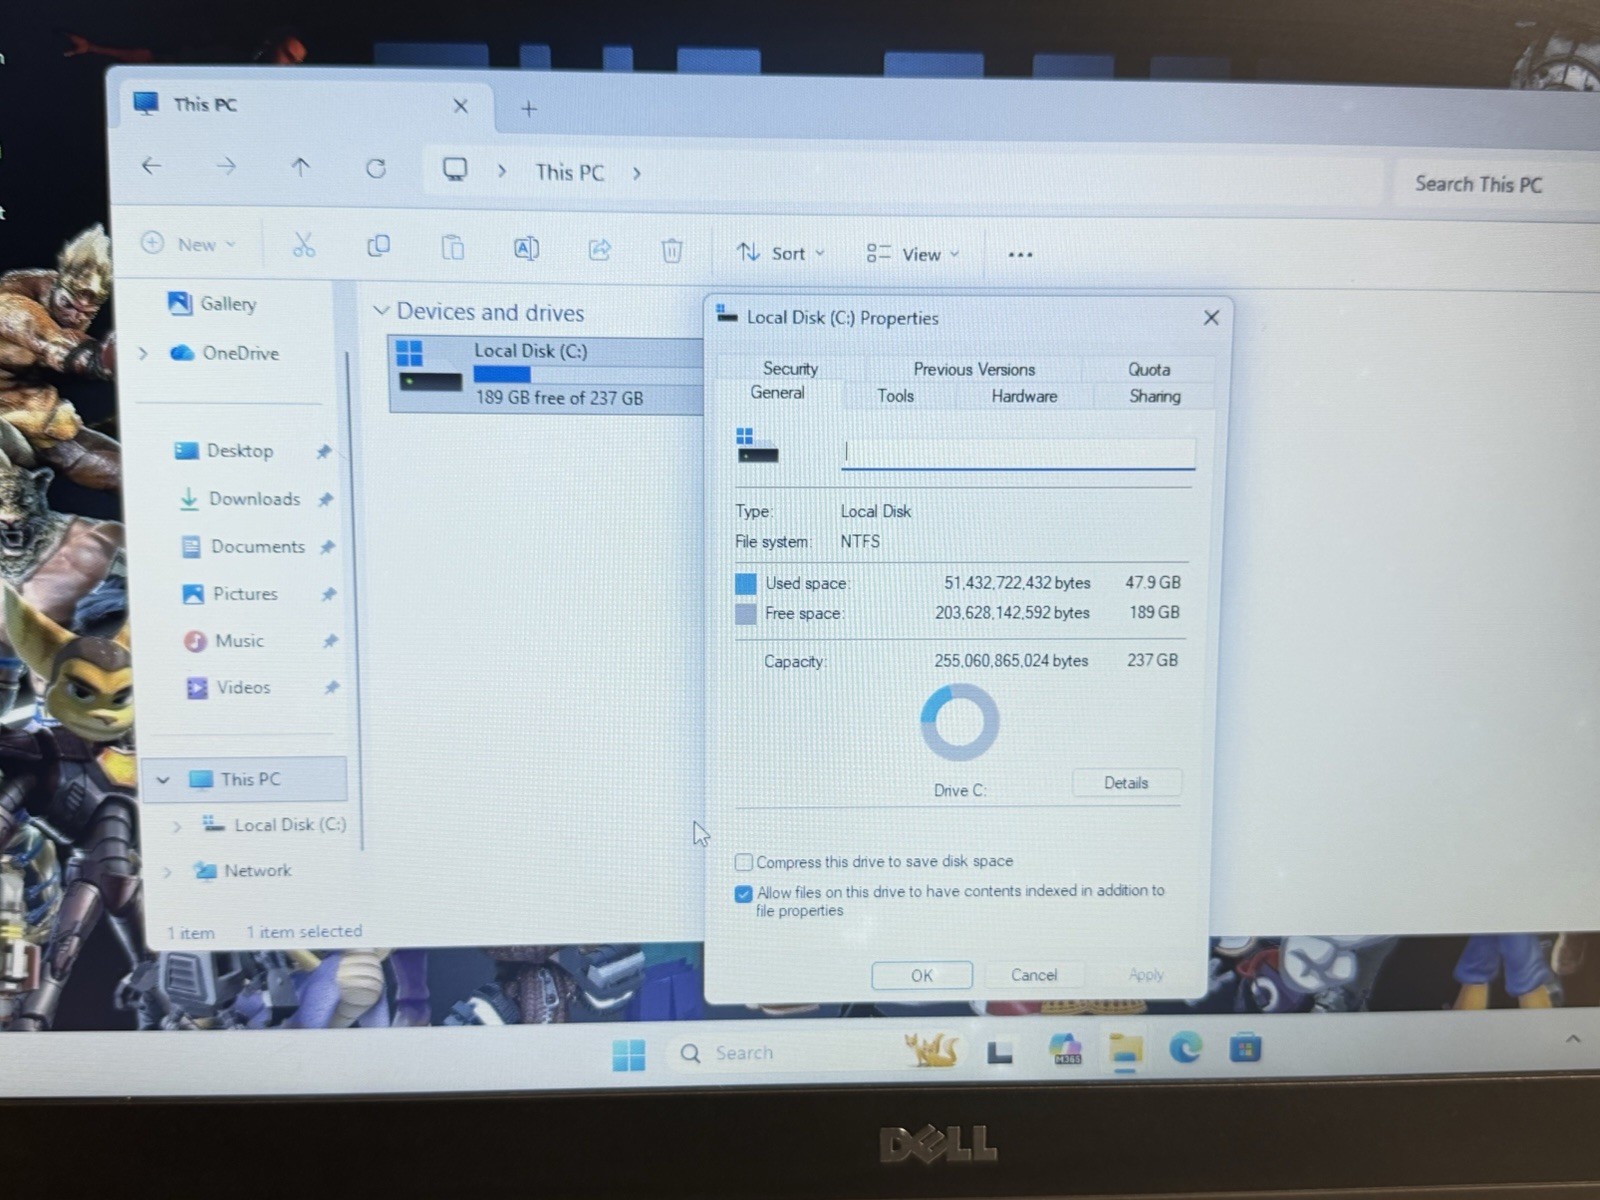Close the Local Disk Properties dialog
The height and width of the screenshot is (1200, 1600).
[x=1211, y=318]
